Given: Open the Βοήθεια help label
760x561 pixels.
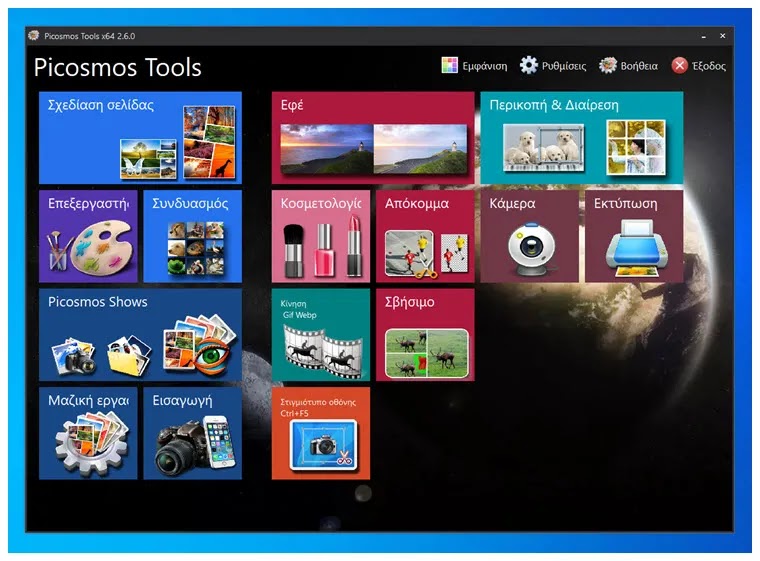Looking at the screenshot, I should [639, 66].
